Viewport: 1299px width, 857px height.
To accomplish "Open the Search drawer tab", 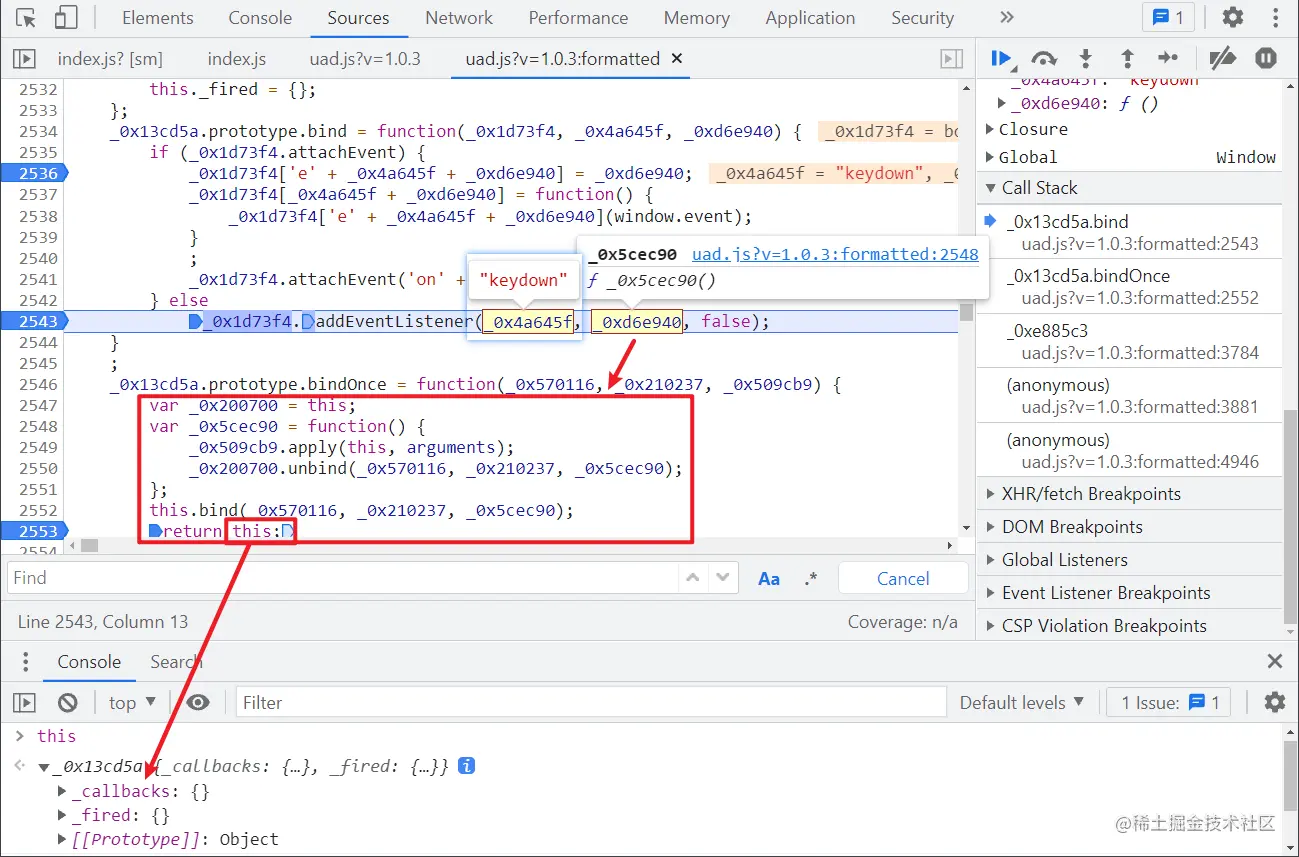I will point(176,662).
